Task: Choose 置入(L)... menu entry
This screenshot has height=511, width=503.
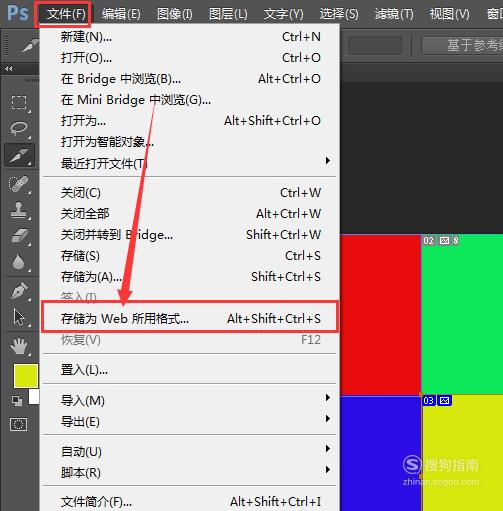Action: click(190, 370)
